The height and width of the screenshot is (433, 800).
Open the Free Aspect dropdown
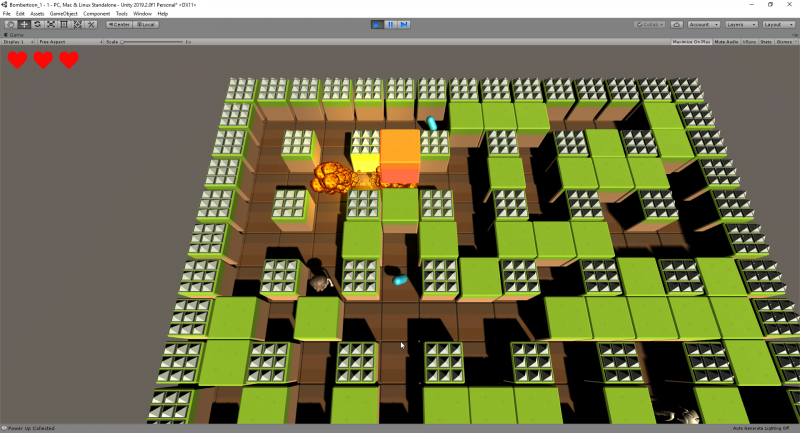(x=70, y=42)
